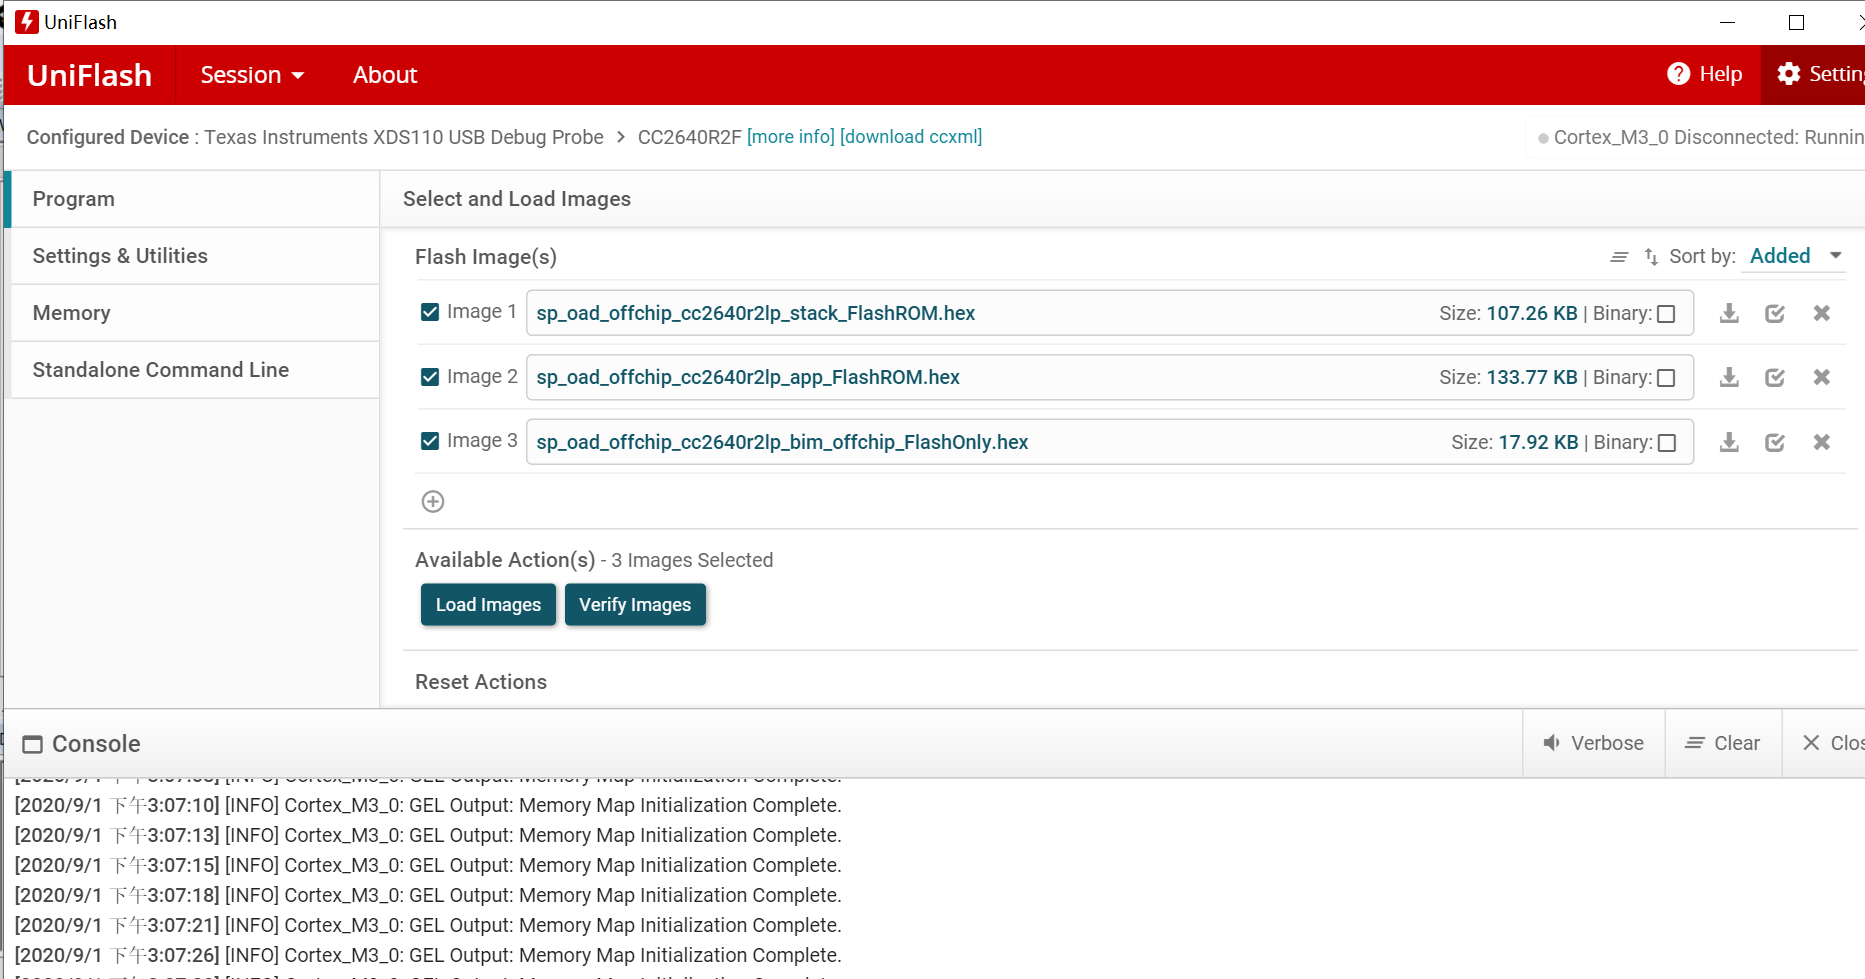Click the download icon for Image 2
The image size is (1865, 979).
1729,377
